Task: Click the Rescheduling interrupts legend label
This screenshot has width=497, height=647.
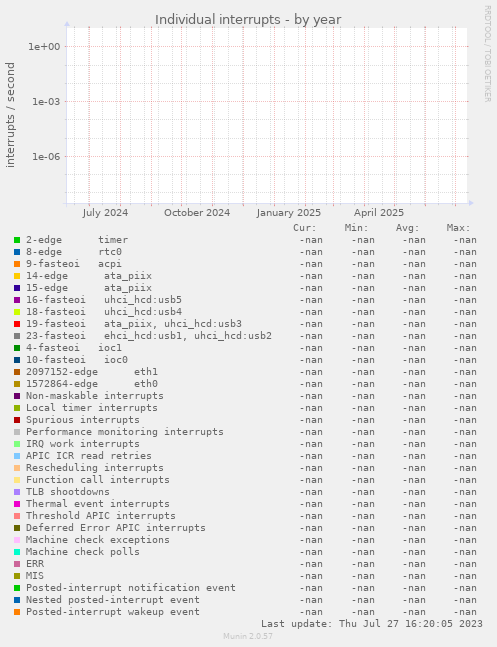Action: (95, 468)
